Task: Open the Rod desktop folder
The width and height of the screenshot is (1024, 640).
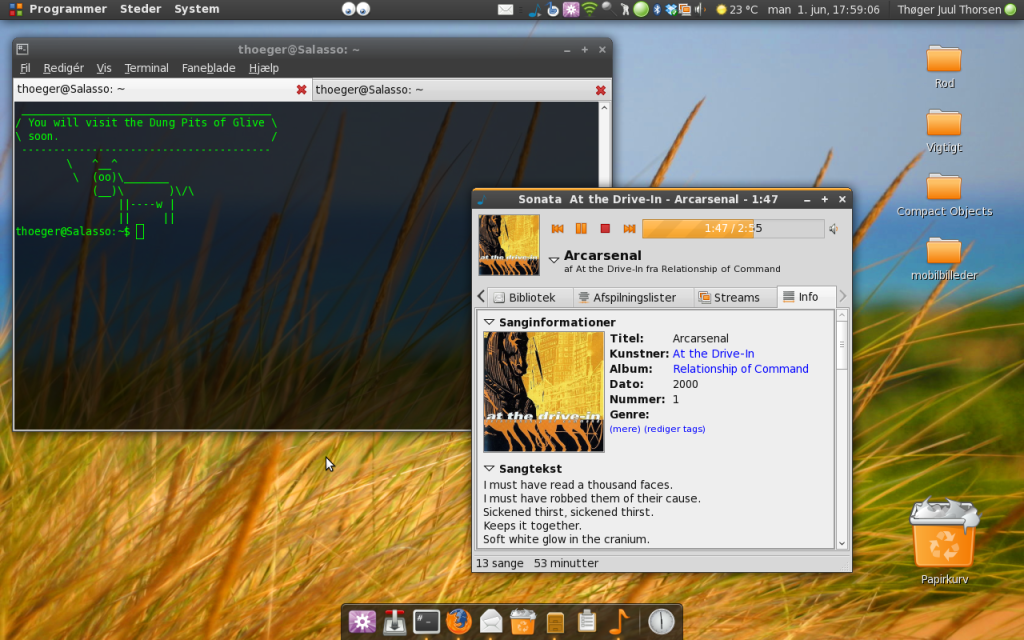Action: (944, 67)
